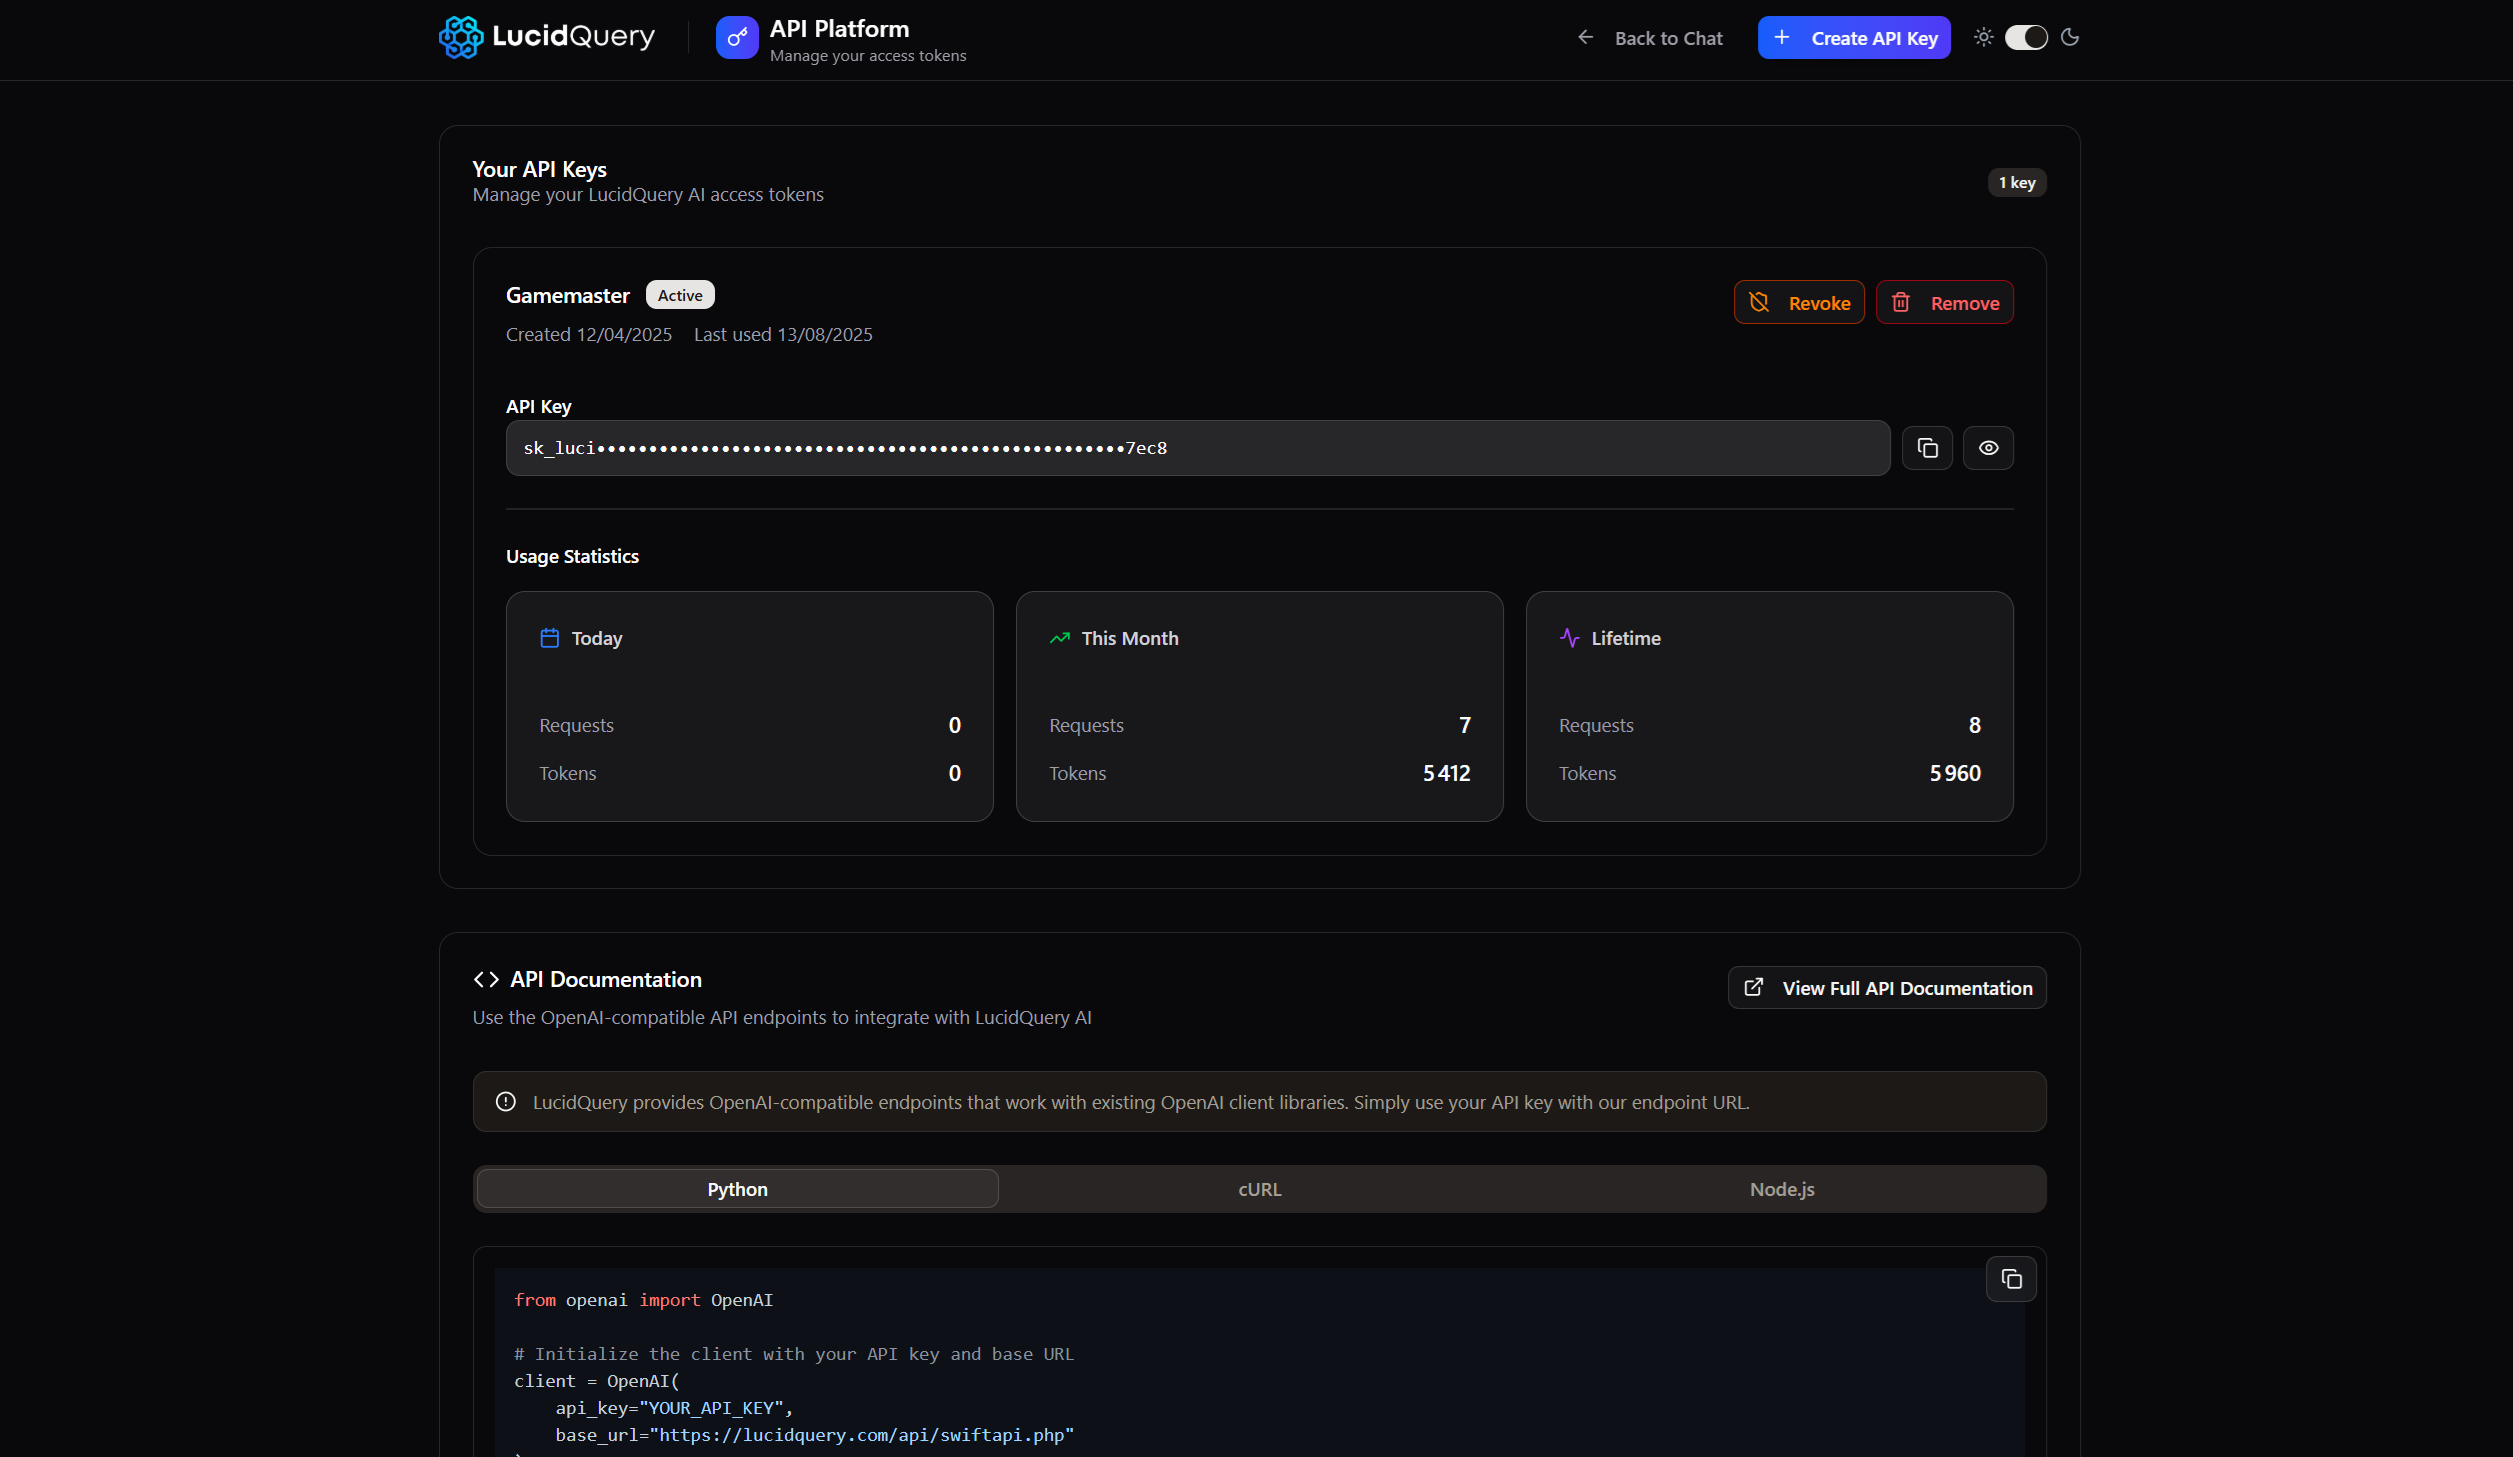The image size is (2513, 1457).
Task: Select the Python code tab
Action: click(737, 1189)
